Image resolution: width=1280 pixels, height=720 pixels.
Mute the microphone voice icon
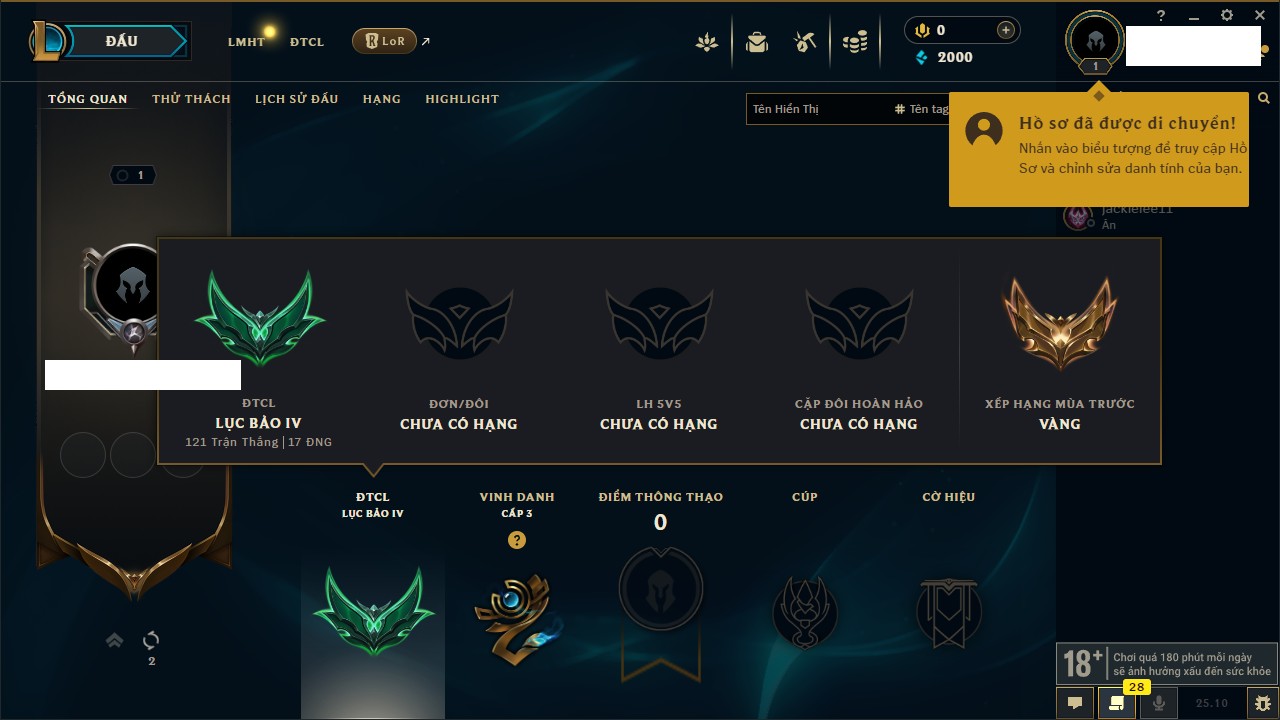1159,703
